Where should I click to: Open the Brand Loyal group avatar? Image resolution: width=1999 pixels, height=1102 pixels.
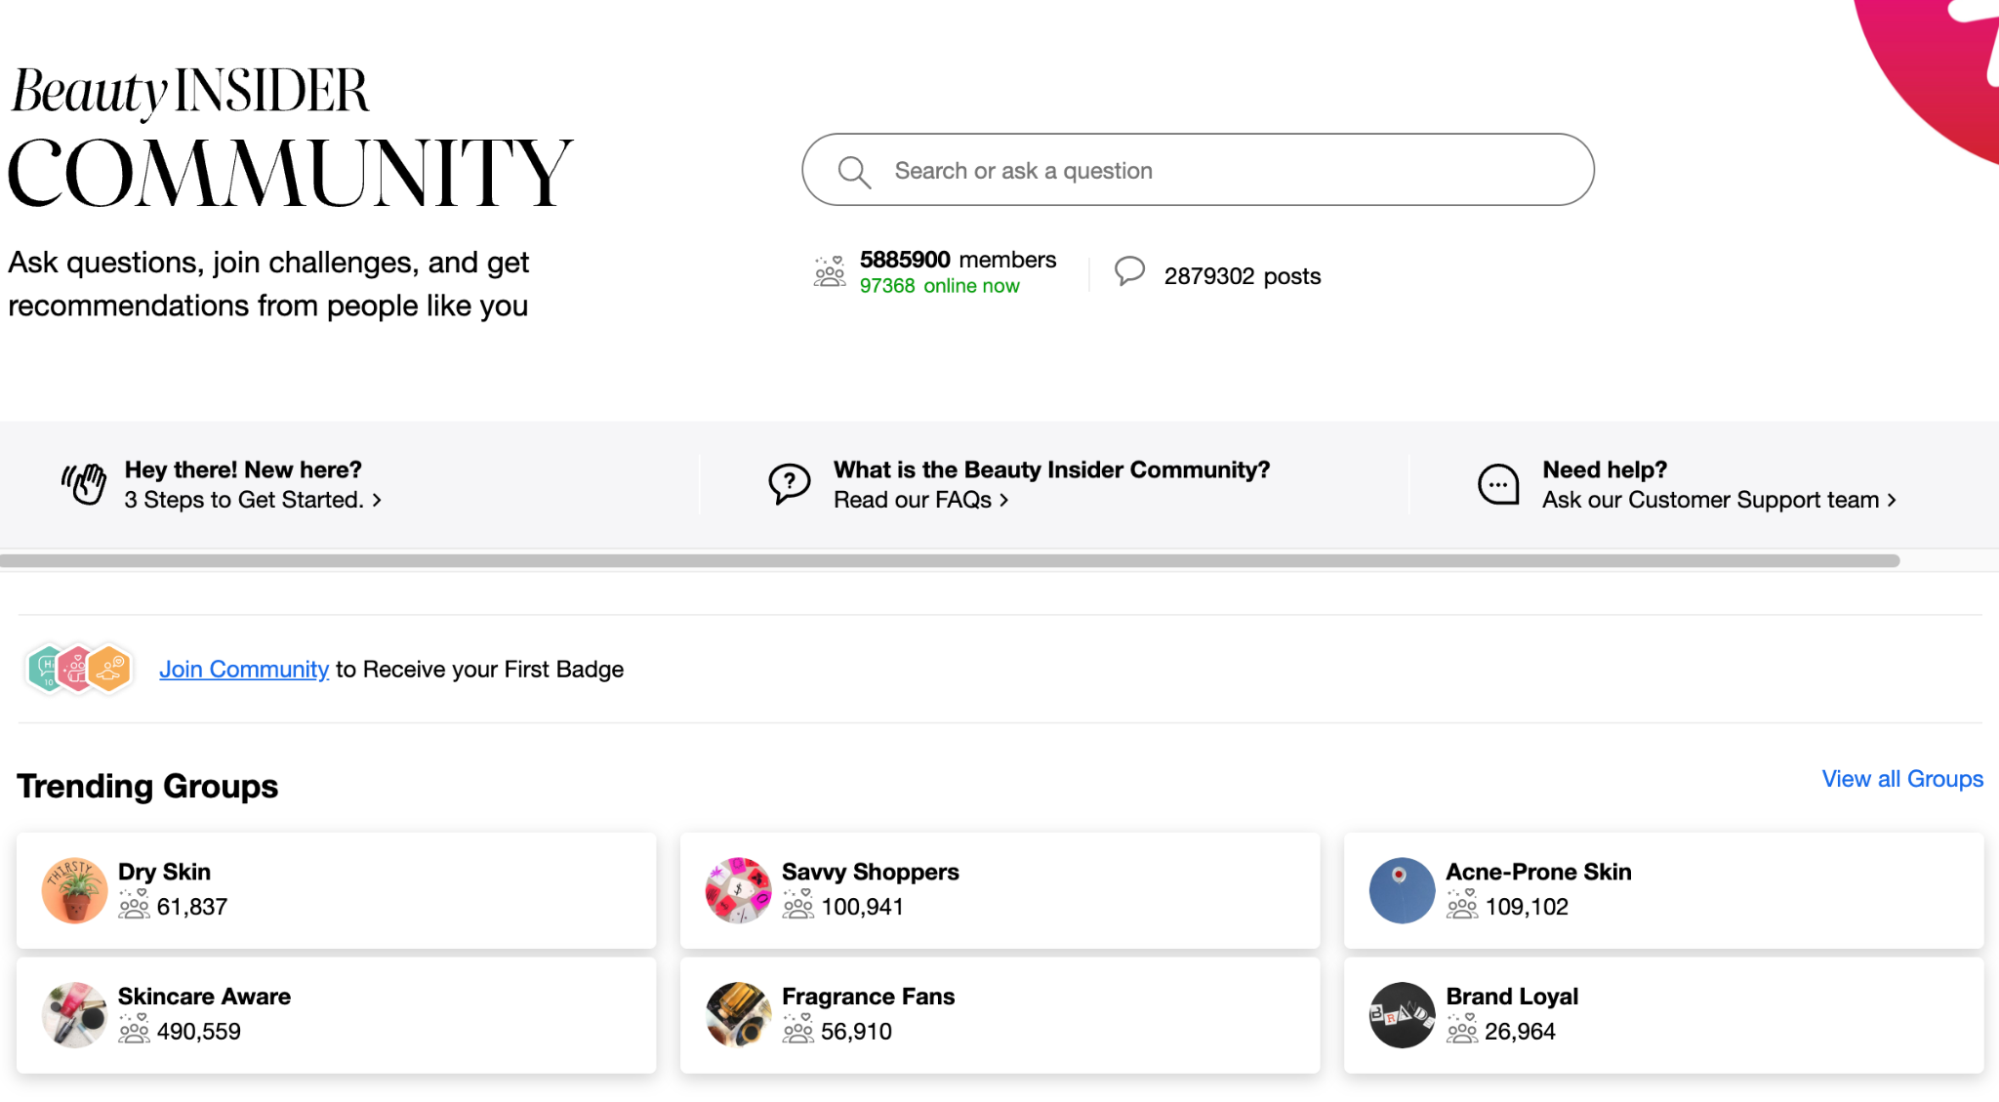(1402, 1015)
